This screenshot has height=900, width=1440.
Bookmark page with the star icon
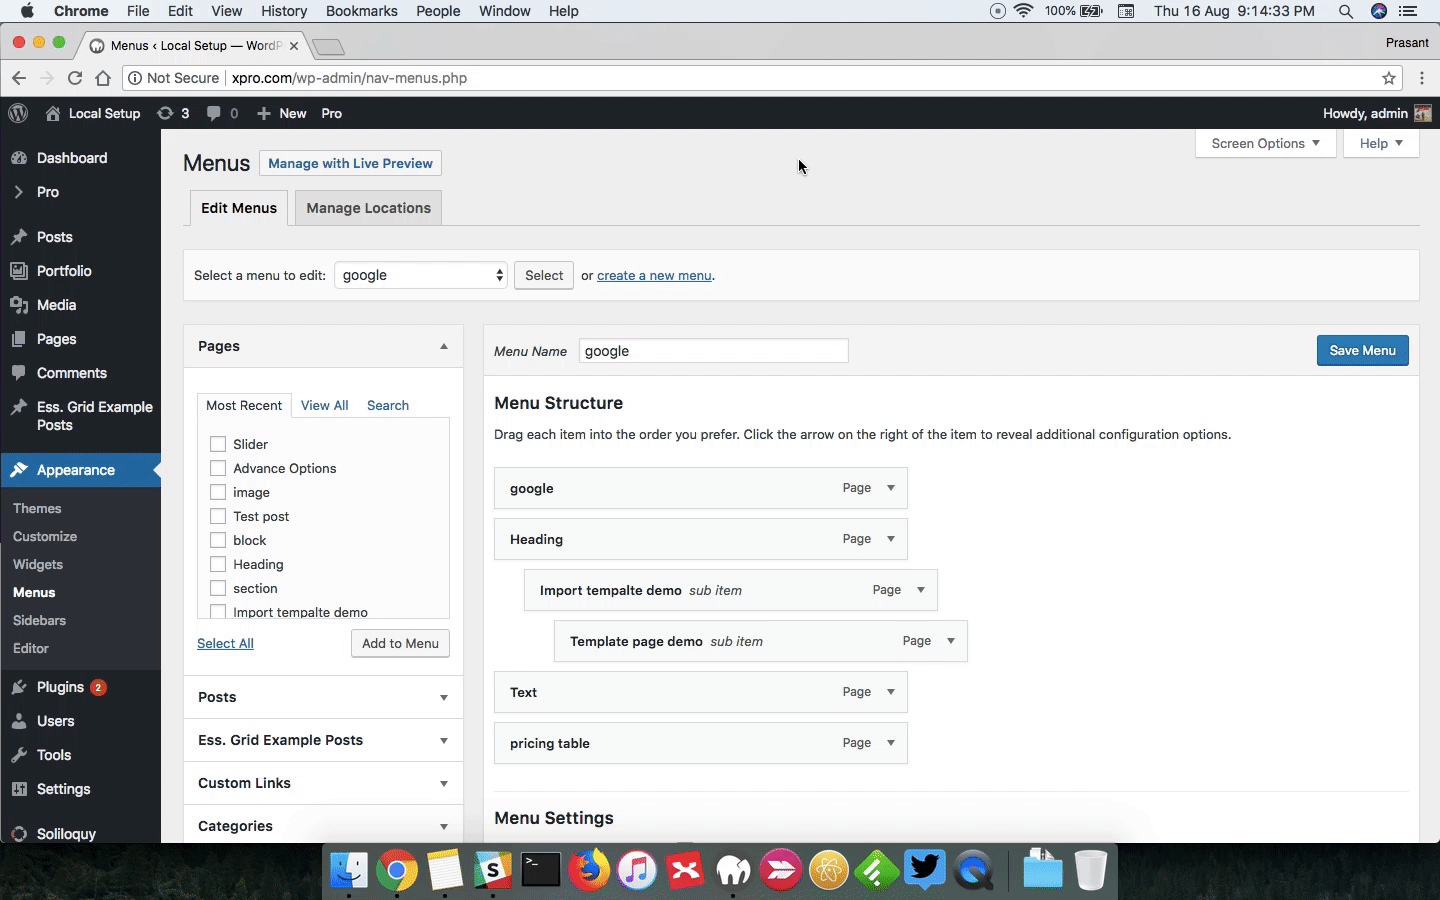click(x=1389, y=78)
